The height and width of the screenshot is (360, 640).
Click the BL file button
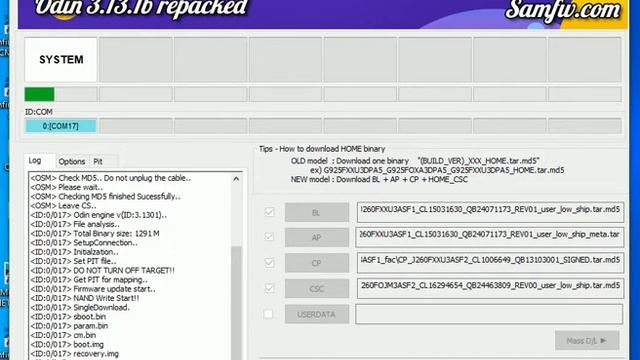(317, 212)
